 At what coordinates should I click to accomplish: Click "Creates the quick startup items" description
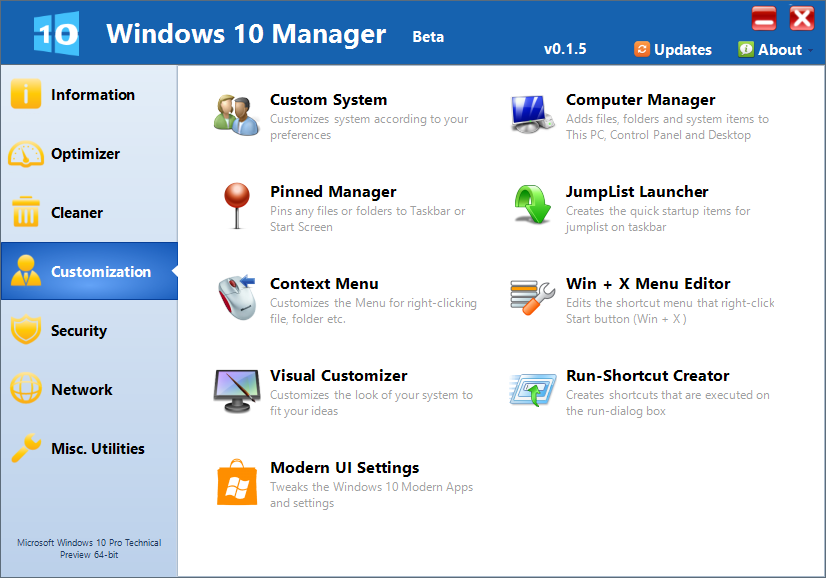pyautogui.click(x=658, y=219)
